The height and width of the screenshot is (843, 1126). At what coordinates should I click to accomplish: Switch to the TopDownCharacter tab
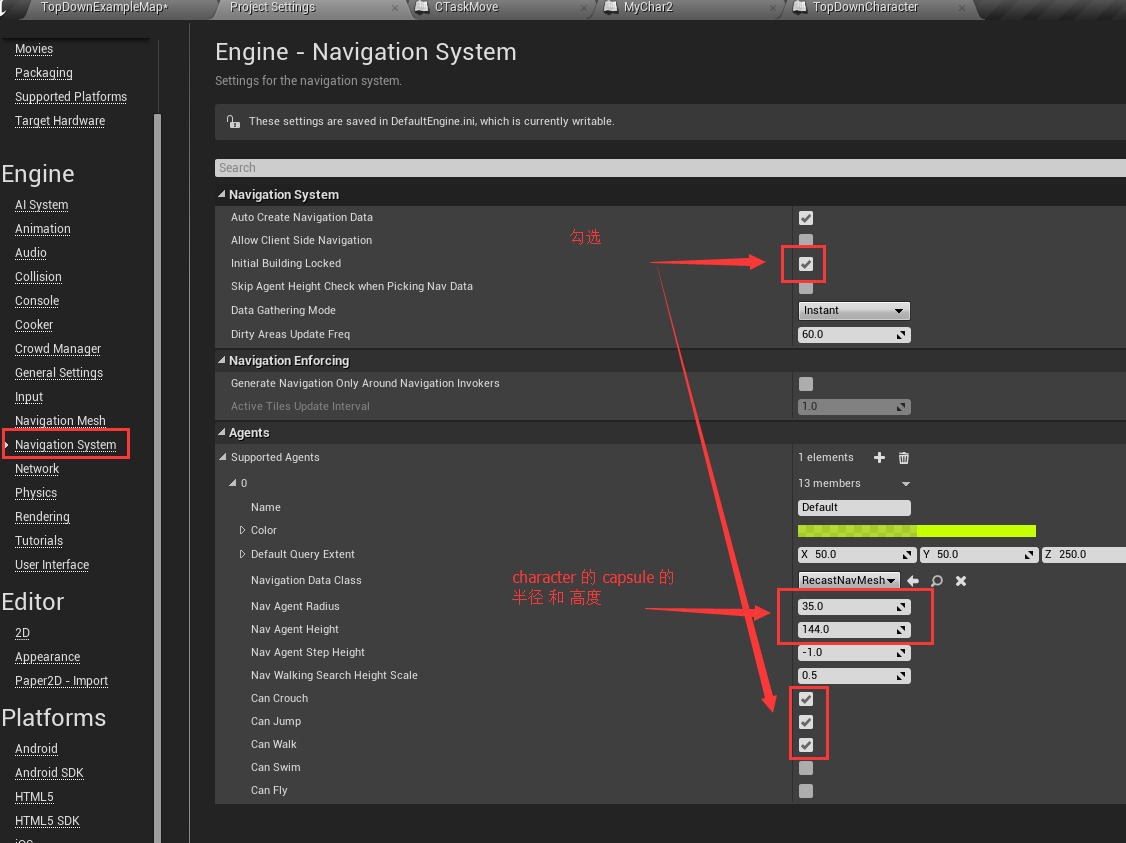click(865, 7)
